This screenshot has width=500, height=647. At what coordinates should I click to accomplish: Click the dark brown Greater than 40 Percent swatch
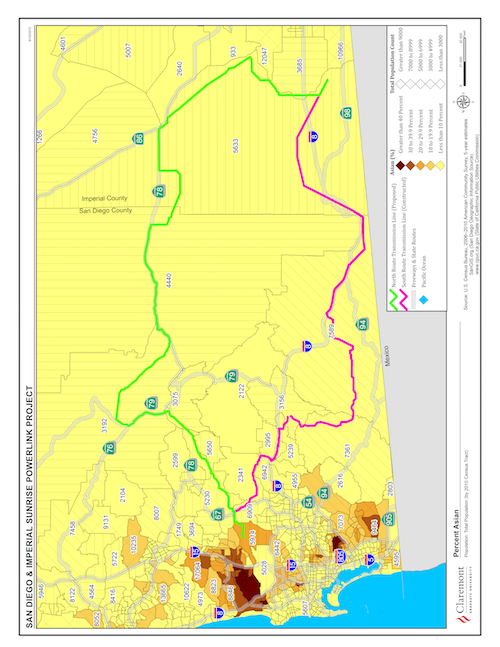(x=399, y=166)
